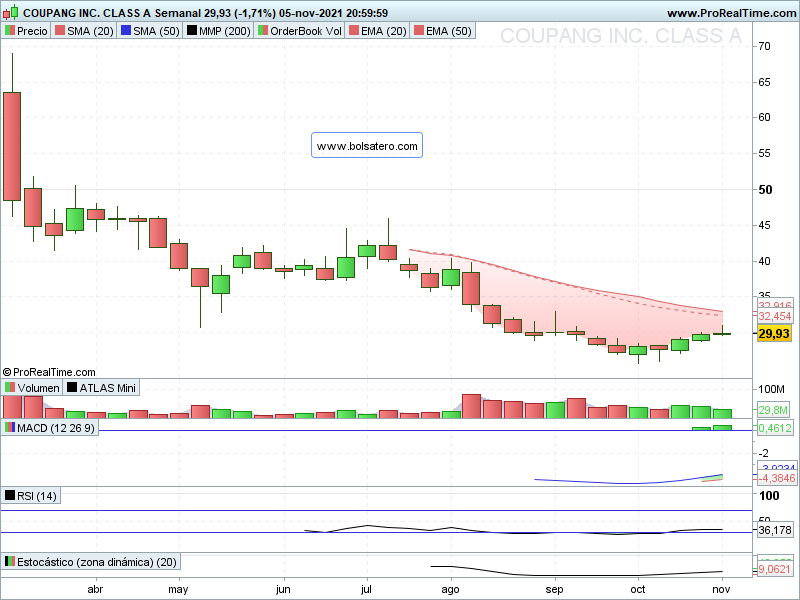
Task: Click the bold 50 price axis label
Action: coord(765,190)
